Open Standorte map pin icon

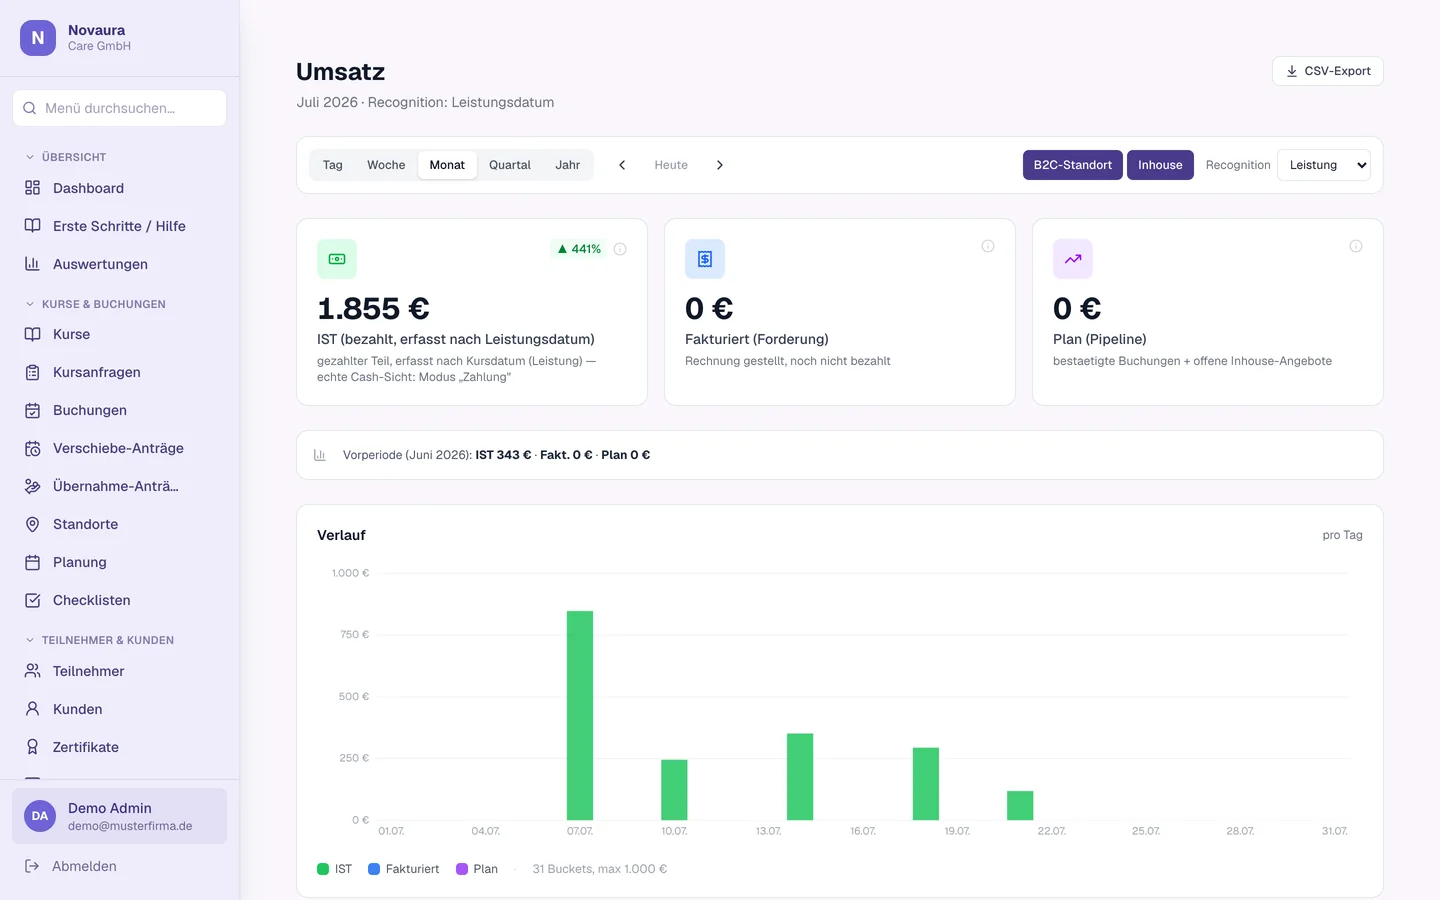click(32, 524)
